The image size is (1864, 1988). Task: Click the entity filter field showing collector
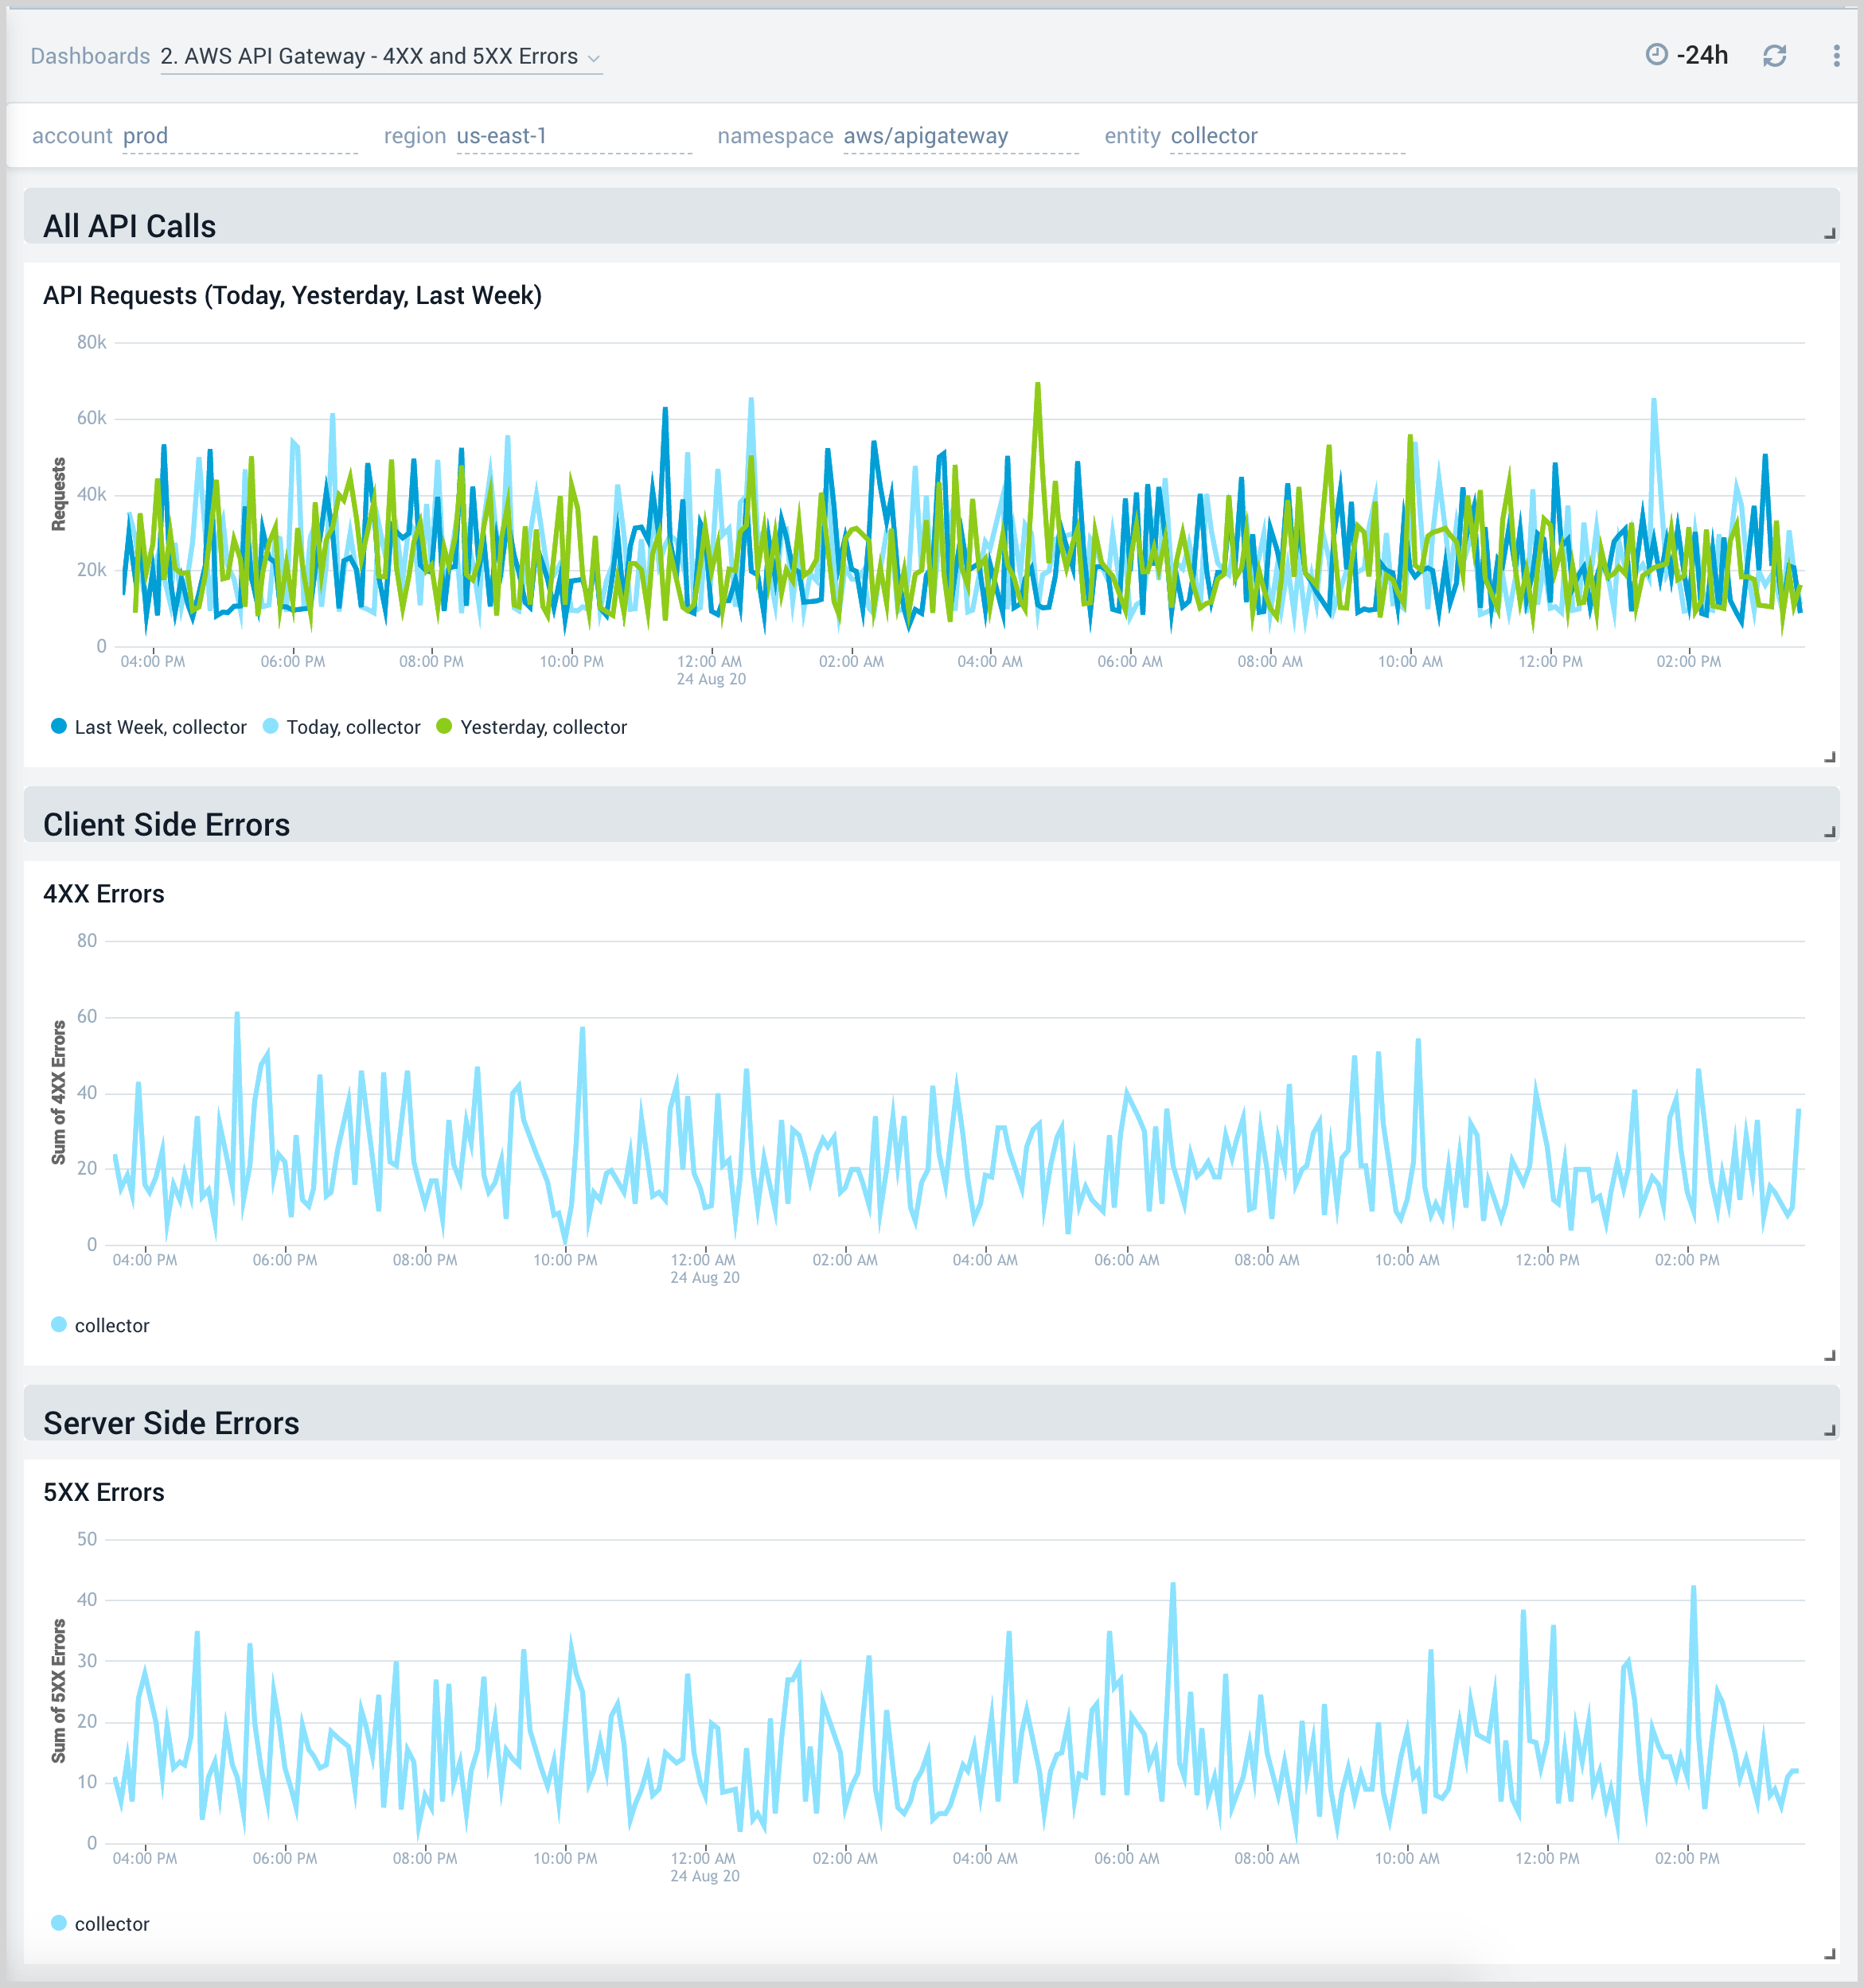click(x=1213, y=136)
